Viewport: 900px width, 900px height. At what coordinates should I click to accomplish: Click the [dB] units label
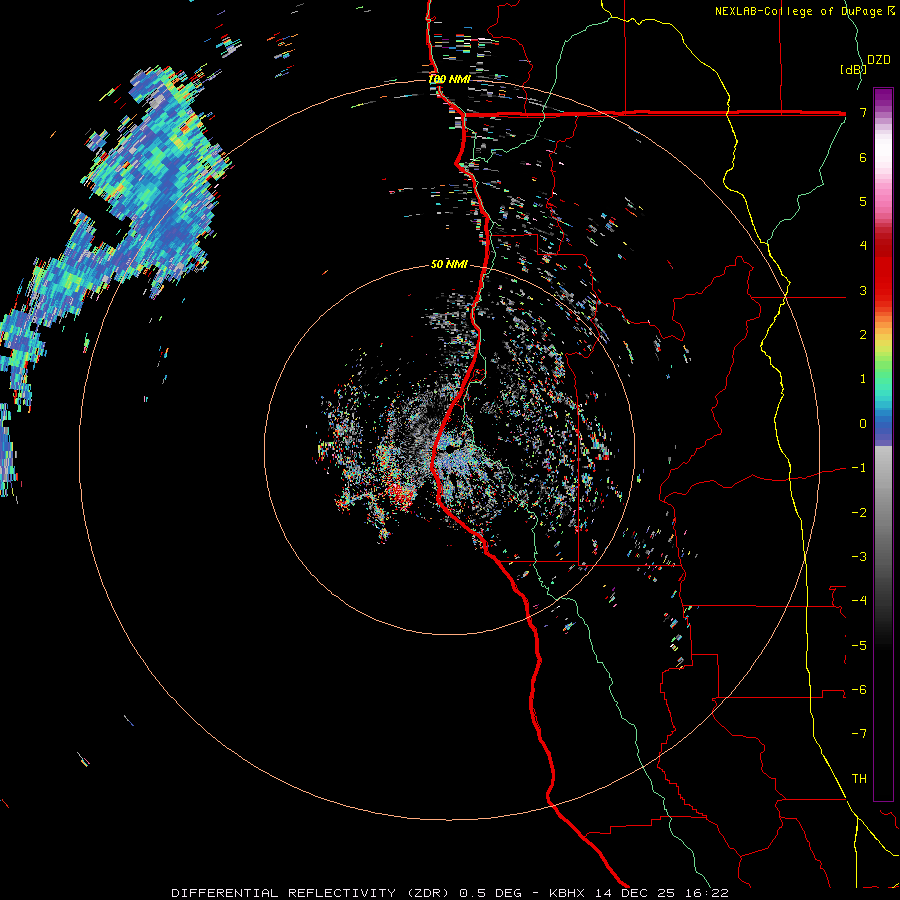click(853, 69)
